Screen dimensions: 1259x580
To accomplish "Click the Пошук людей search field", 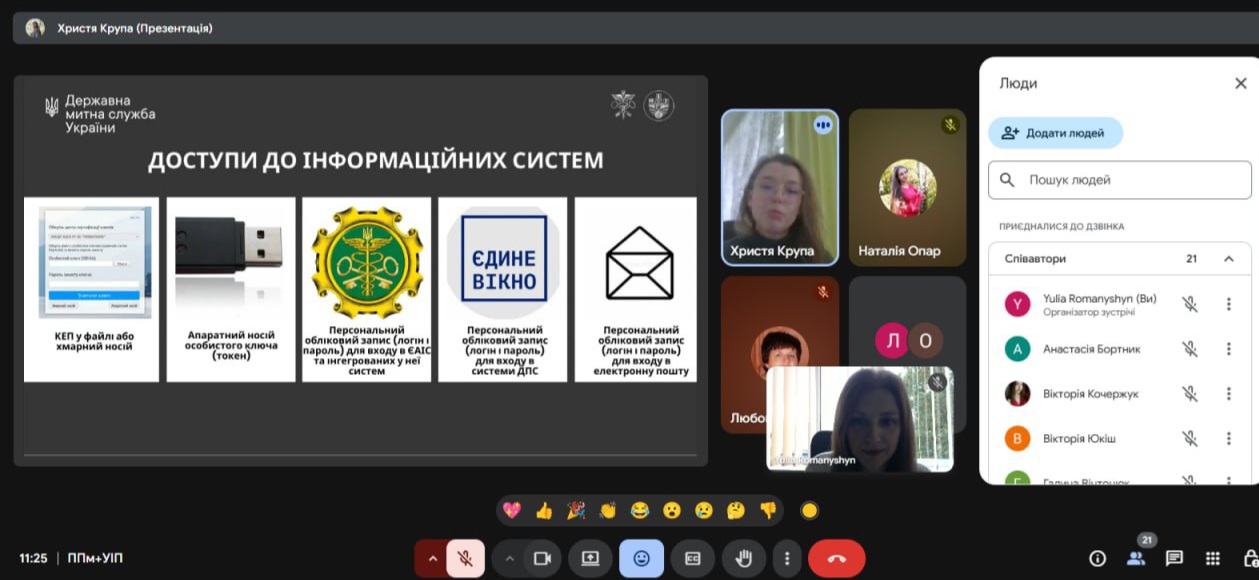I will pyautogui.click(x=1118, y=180).
